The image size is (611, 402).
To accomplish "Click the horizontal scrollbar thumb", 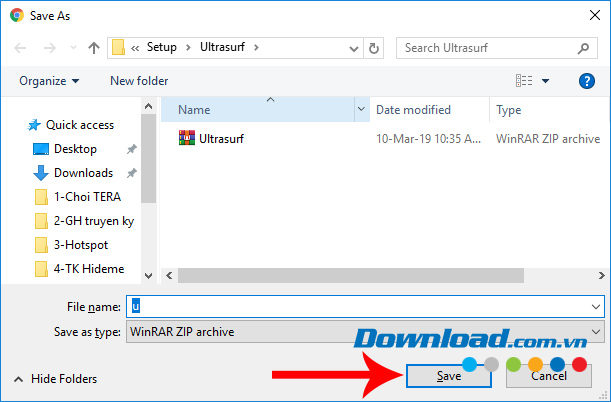I will [x=351, y=276].
